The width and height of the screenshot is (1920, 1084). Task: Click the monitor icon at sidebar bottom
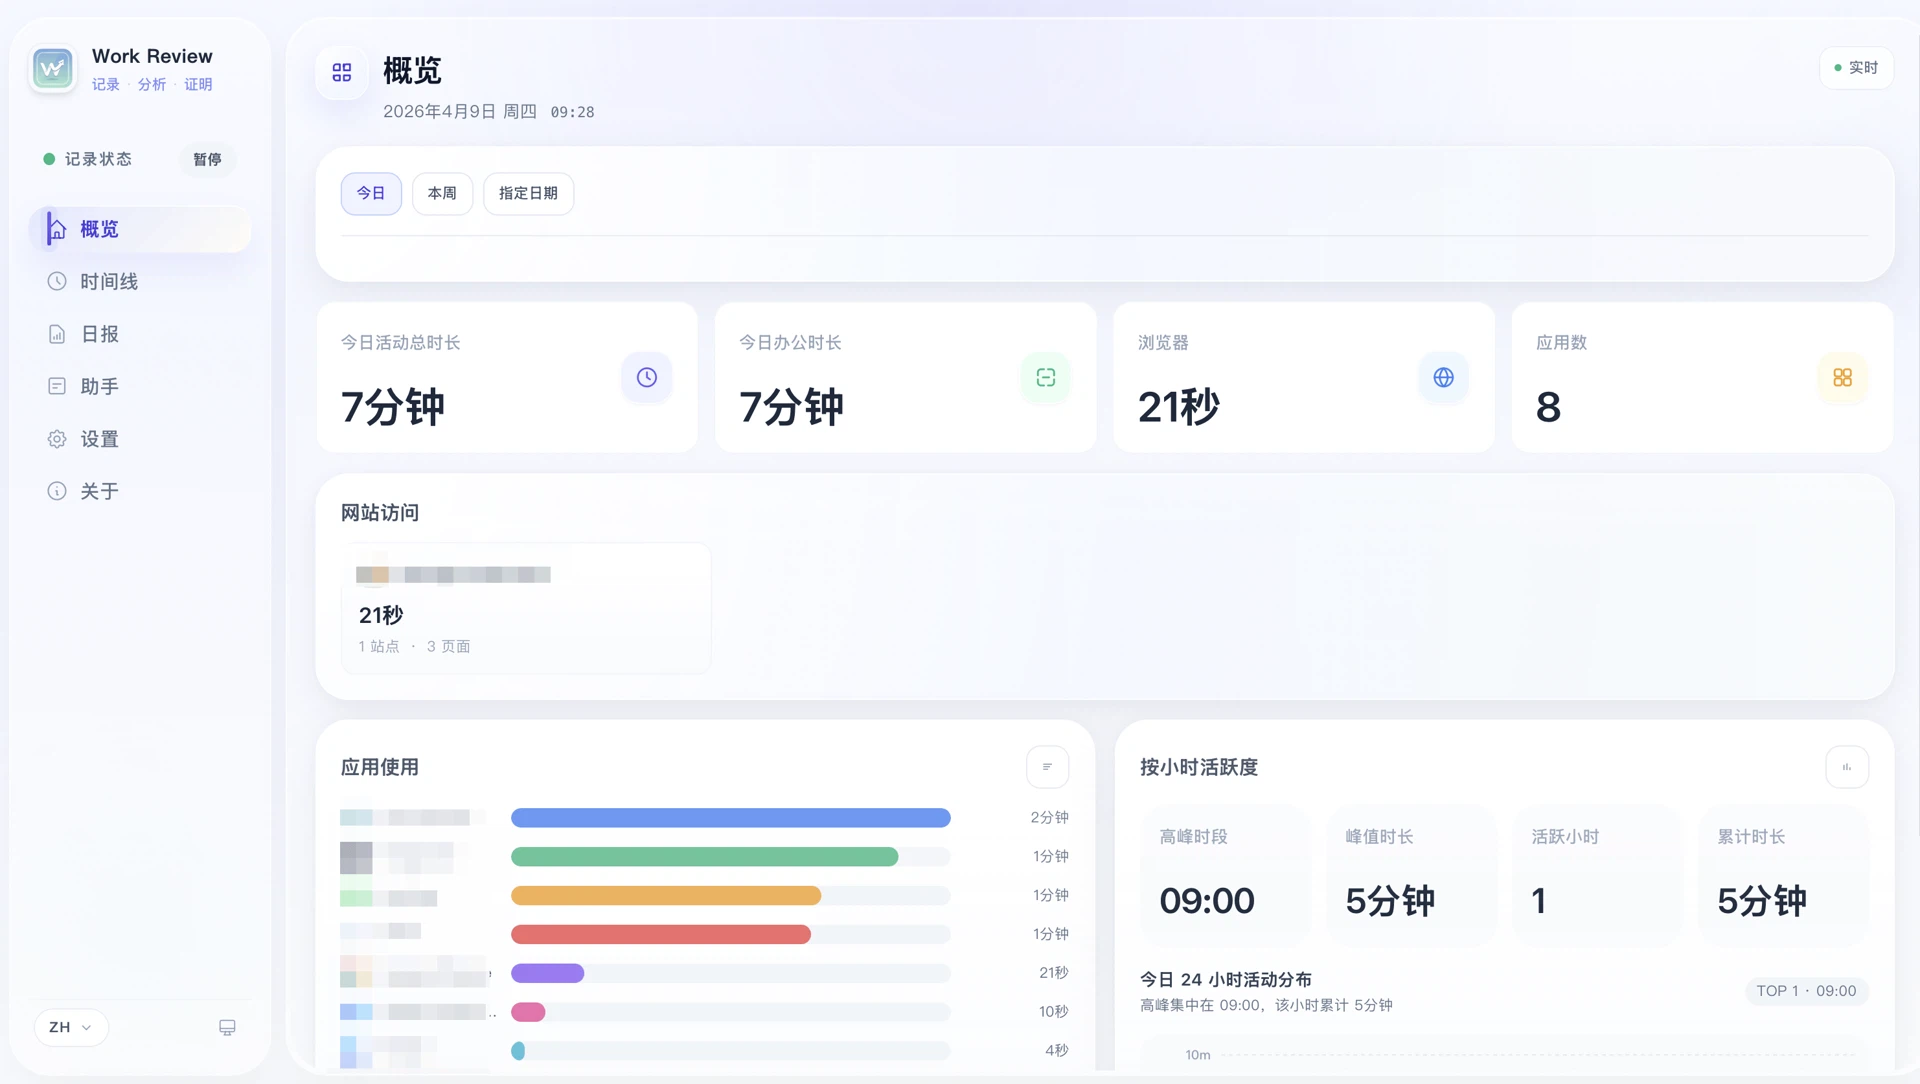point(227,1028)
